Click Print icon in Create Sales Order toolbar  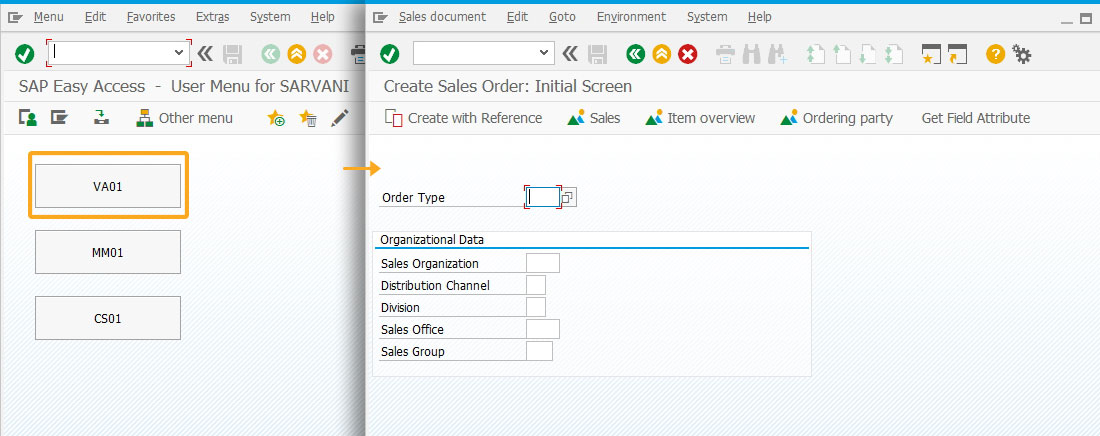tap(725, 54)
